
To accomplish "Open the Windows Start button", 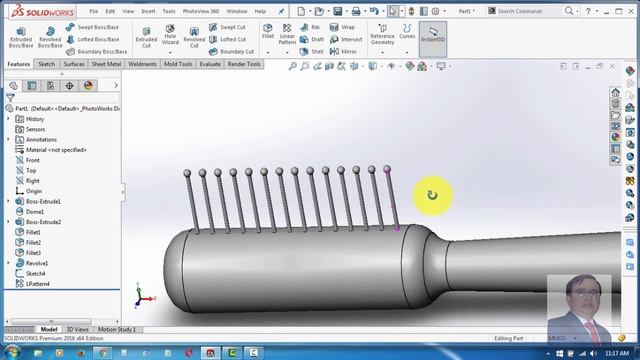I will pyautogui.click(x=11, y=353).
